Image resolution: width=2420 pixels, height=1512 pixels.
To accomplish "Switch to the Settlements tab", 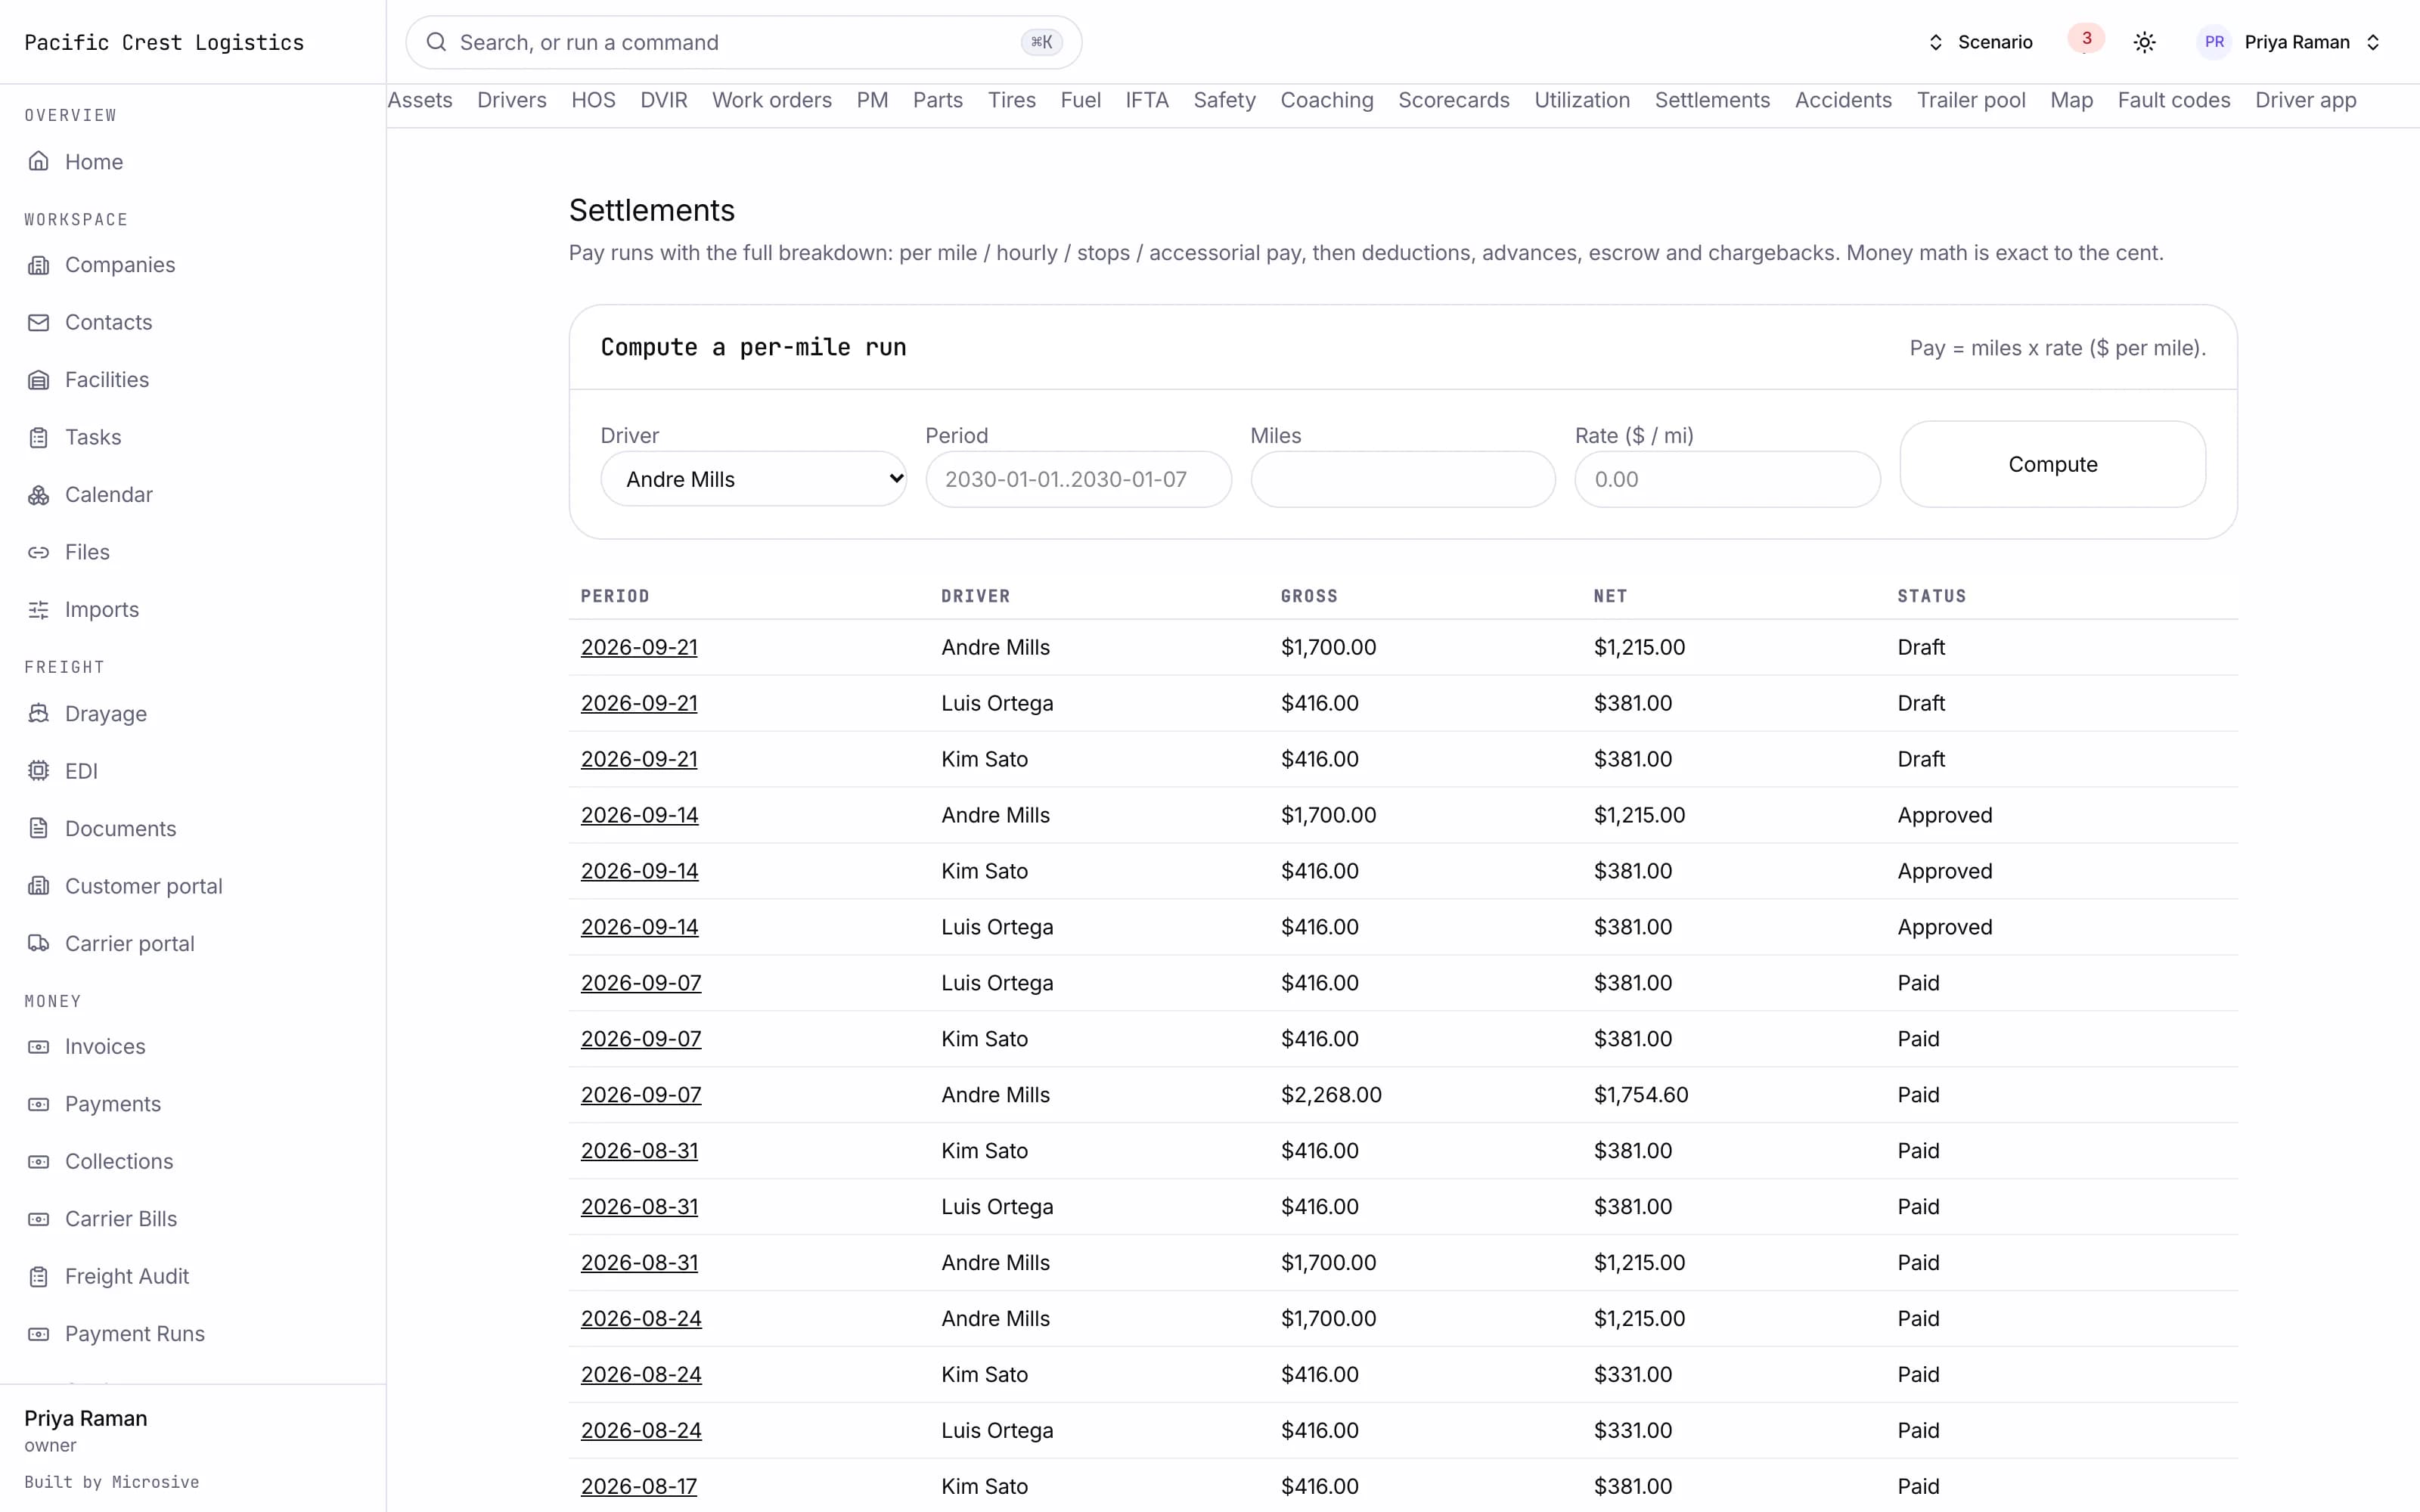I will (1712, 100).
